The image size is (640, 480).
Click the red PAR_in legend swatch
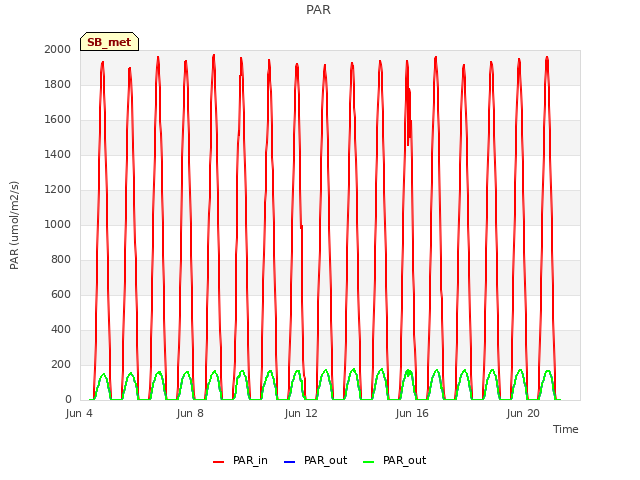point(218,462)
